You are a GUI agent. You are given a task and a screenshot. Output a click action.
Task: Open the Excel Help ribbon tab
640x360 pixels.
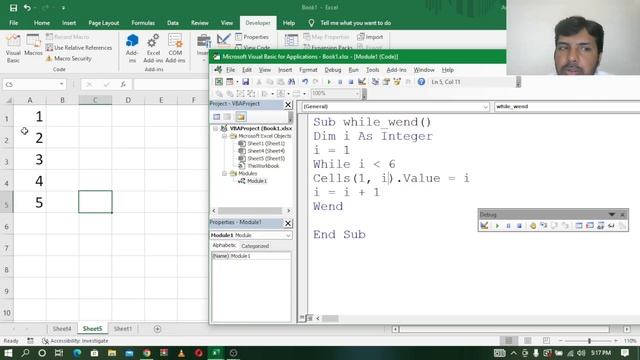289,23
